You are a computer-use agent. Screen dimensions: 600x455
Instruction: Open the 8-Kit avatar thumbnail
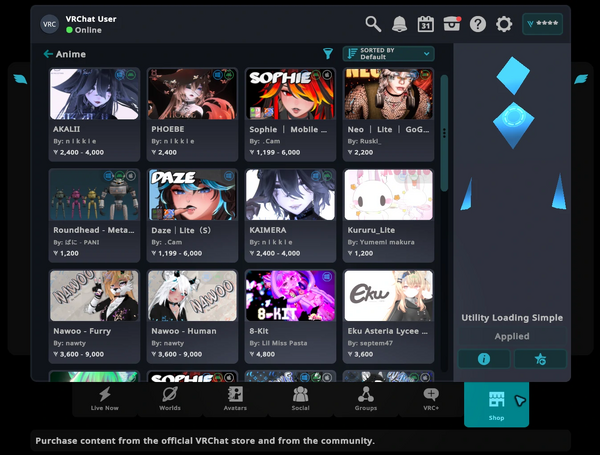pyautogui.click(x=290, y=296)
